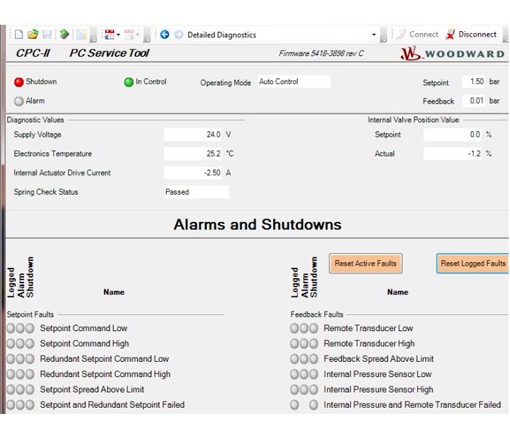Click Reset Logged Faults button

(x=473, y=263)
